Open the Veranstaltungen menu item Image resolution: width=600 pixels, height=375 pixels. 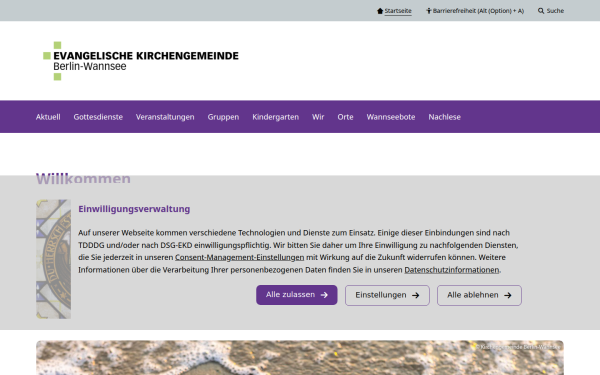click(165, 117)
